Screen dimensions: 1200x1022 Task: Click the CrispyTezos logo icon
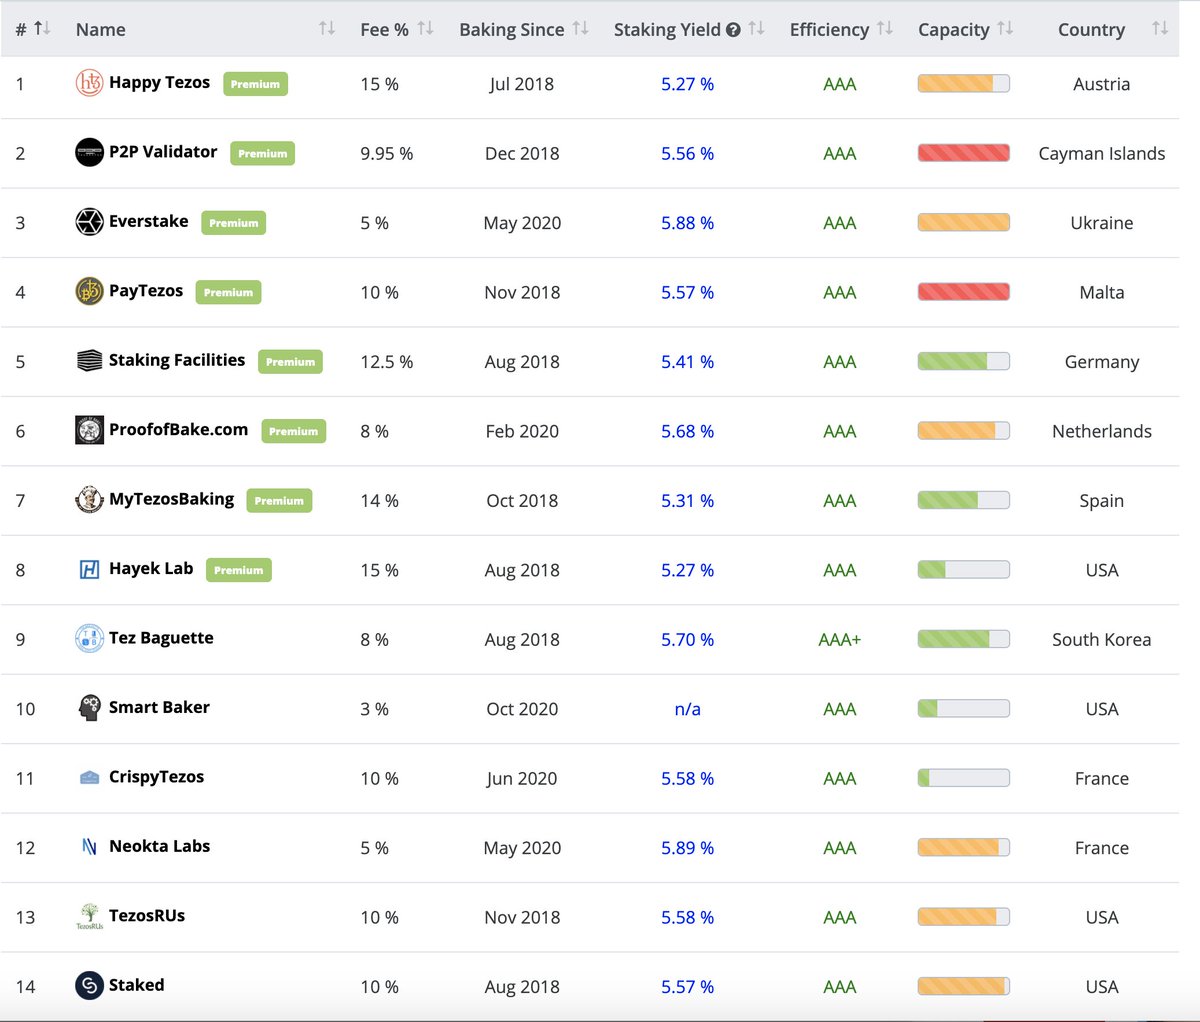(x=90, y=777)
